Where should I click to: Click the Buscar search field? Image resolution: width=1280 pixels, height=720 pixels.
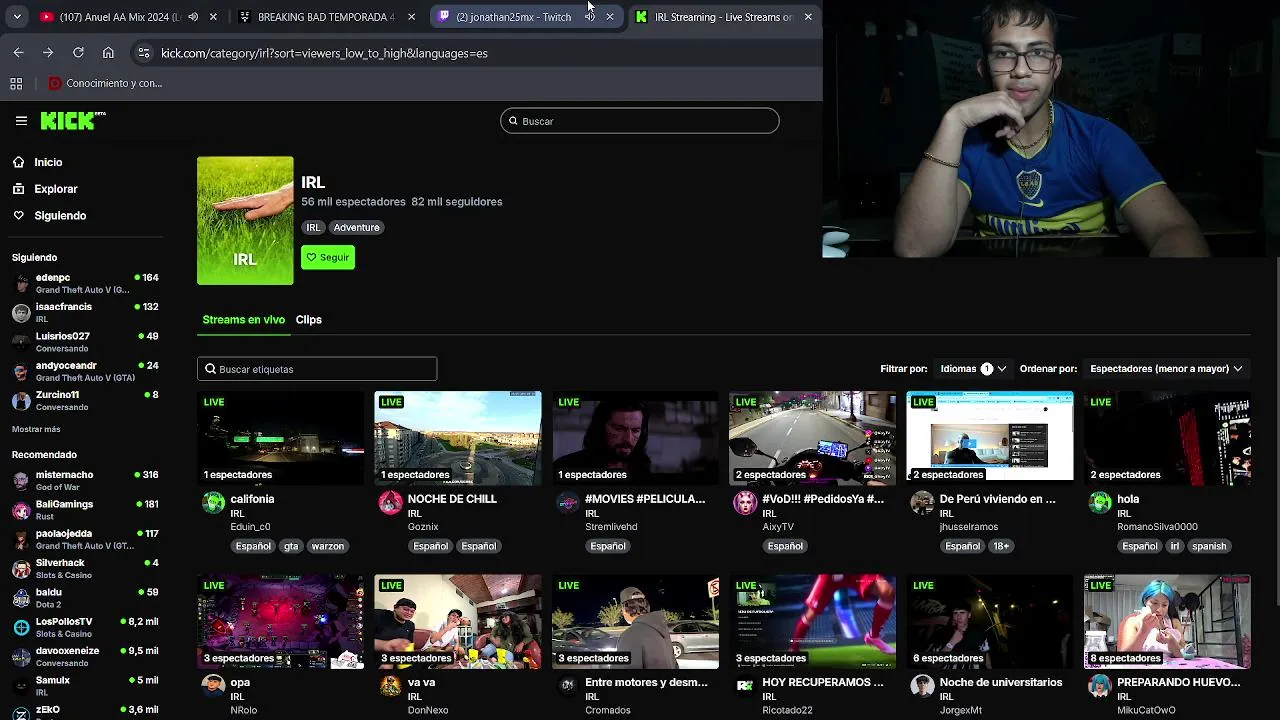[x=640, y=121]
